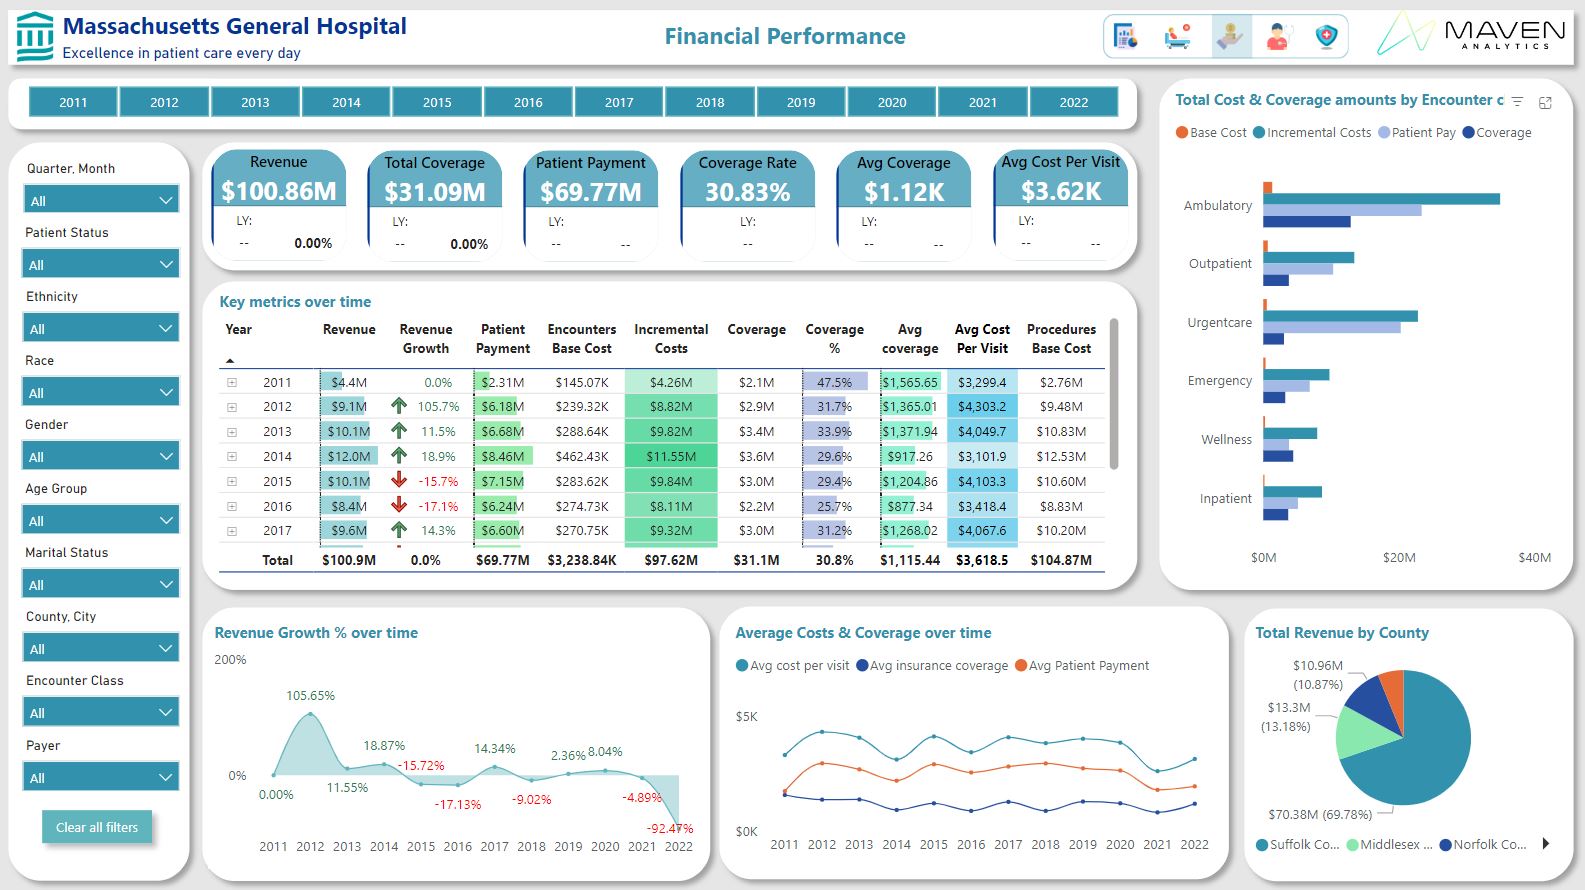Click the Patient Pay legend swatch

[1384, 132]
